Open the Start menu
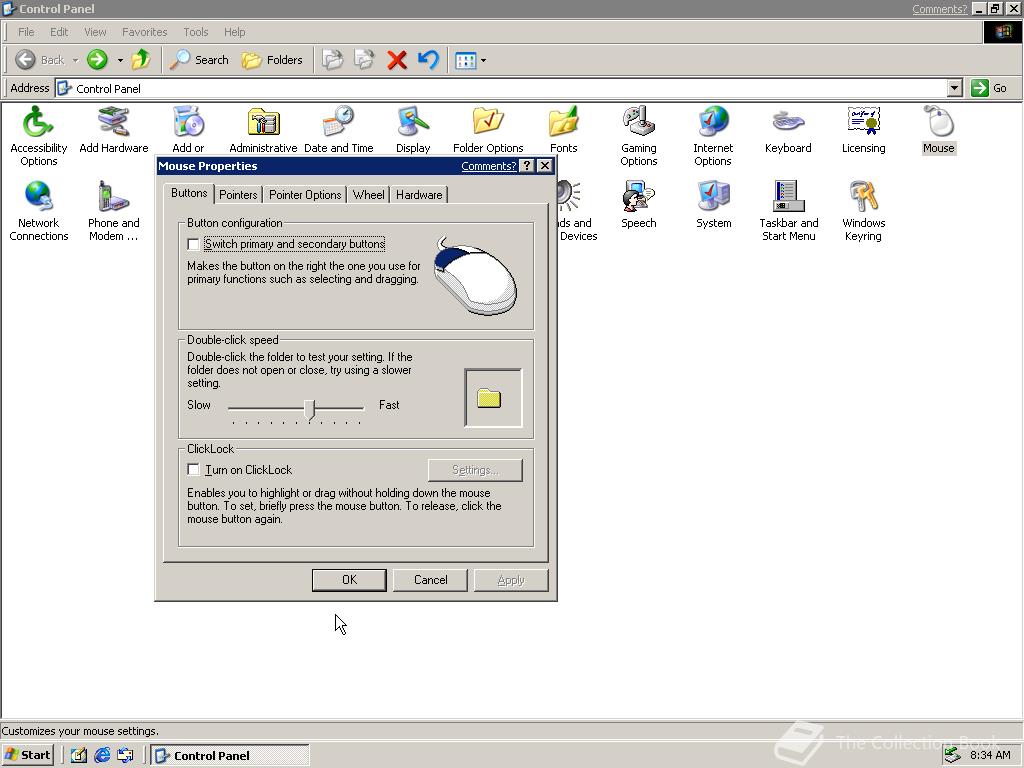 pyautogui.click(x=27, y=755)
